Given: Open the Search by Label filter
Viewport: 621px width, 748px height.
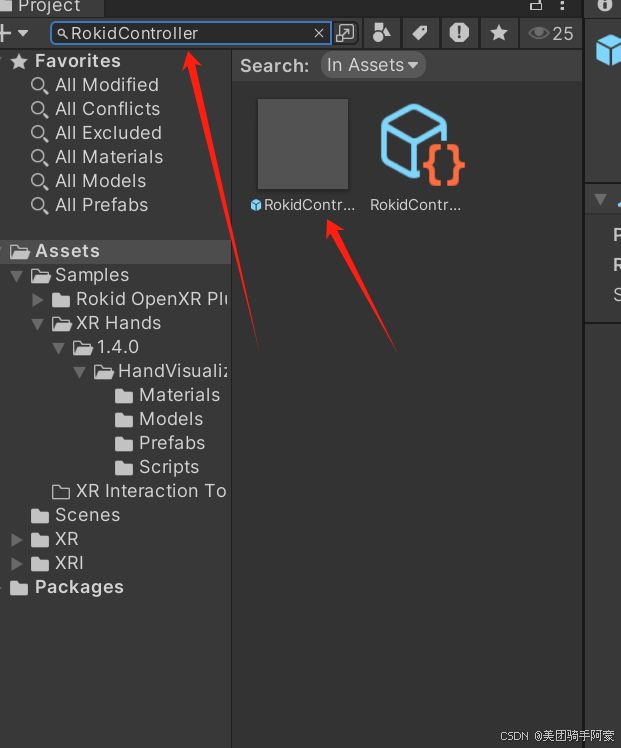Looking at the screenshot, I should point(420,33).
